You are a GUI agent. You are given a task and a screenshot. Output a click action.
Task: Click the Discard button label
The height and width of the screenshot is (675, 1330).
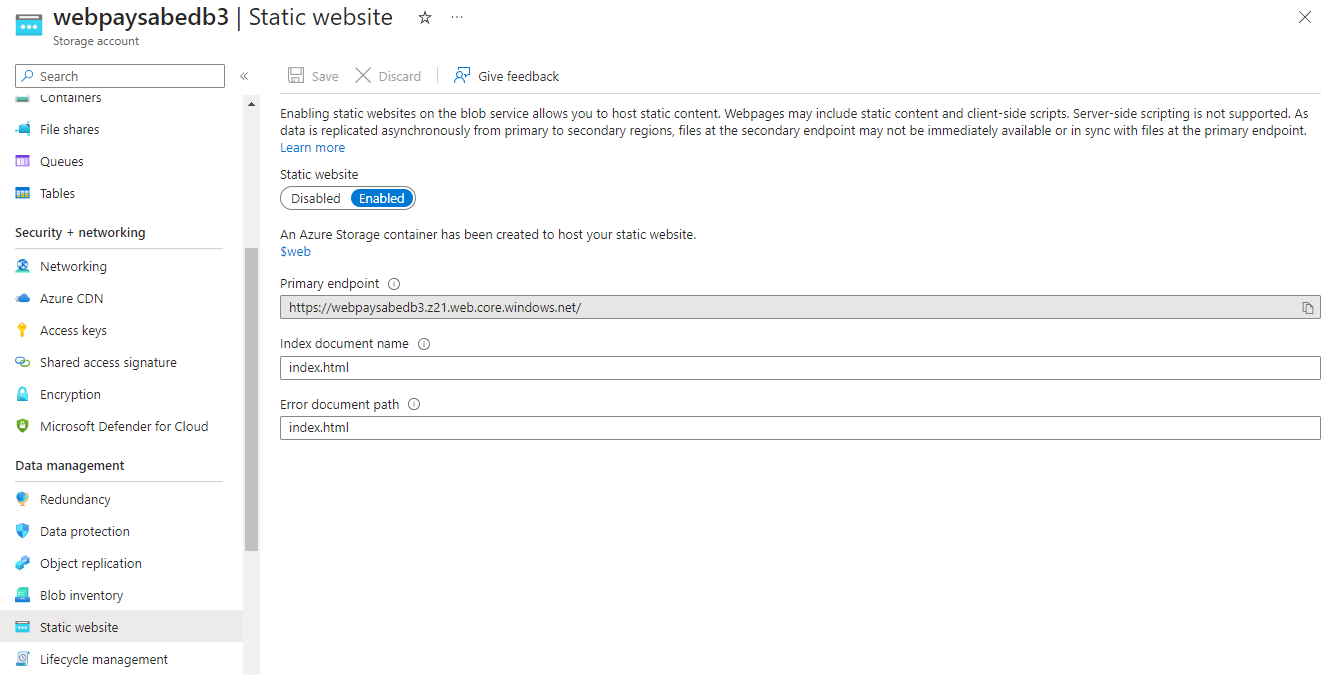tap(400, 77)
